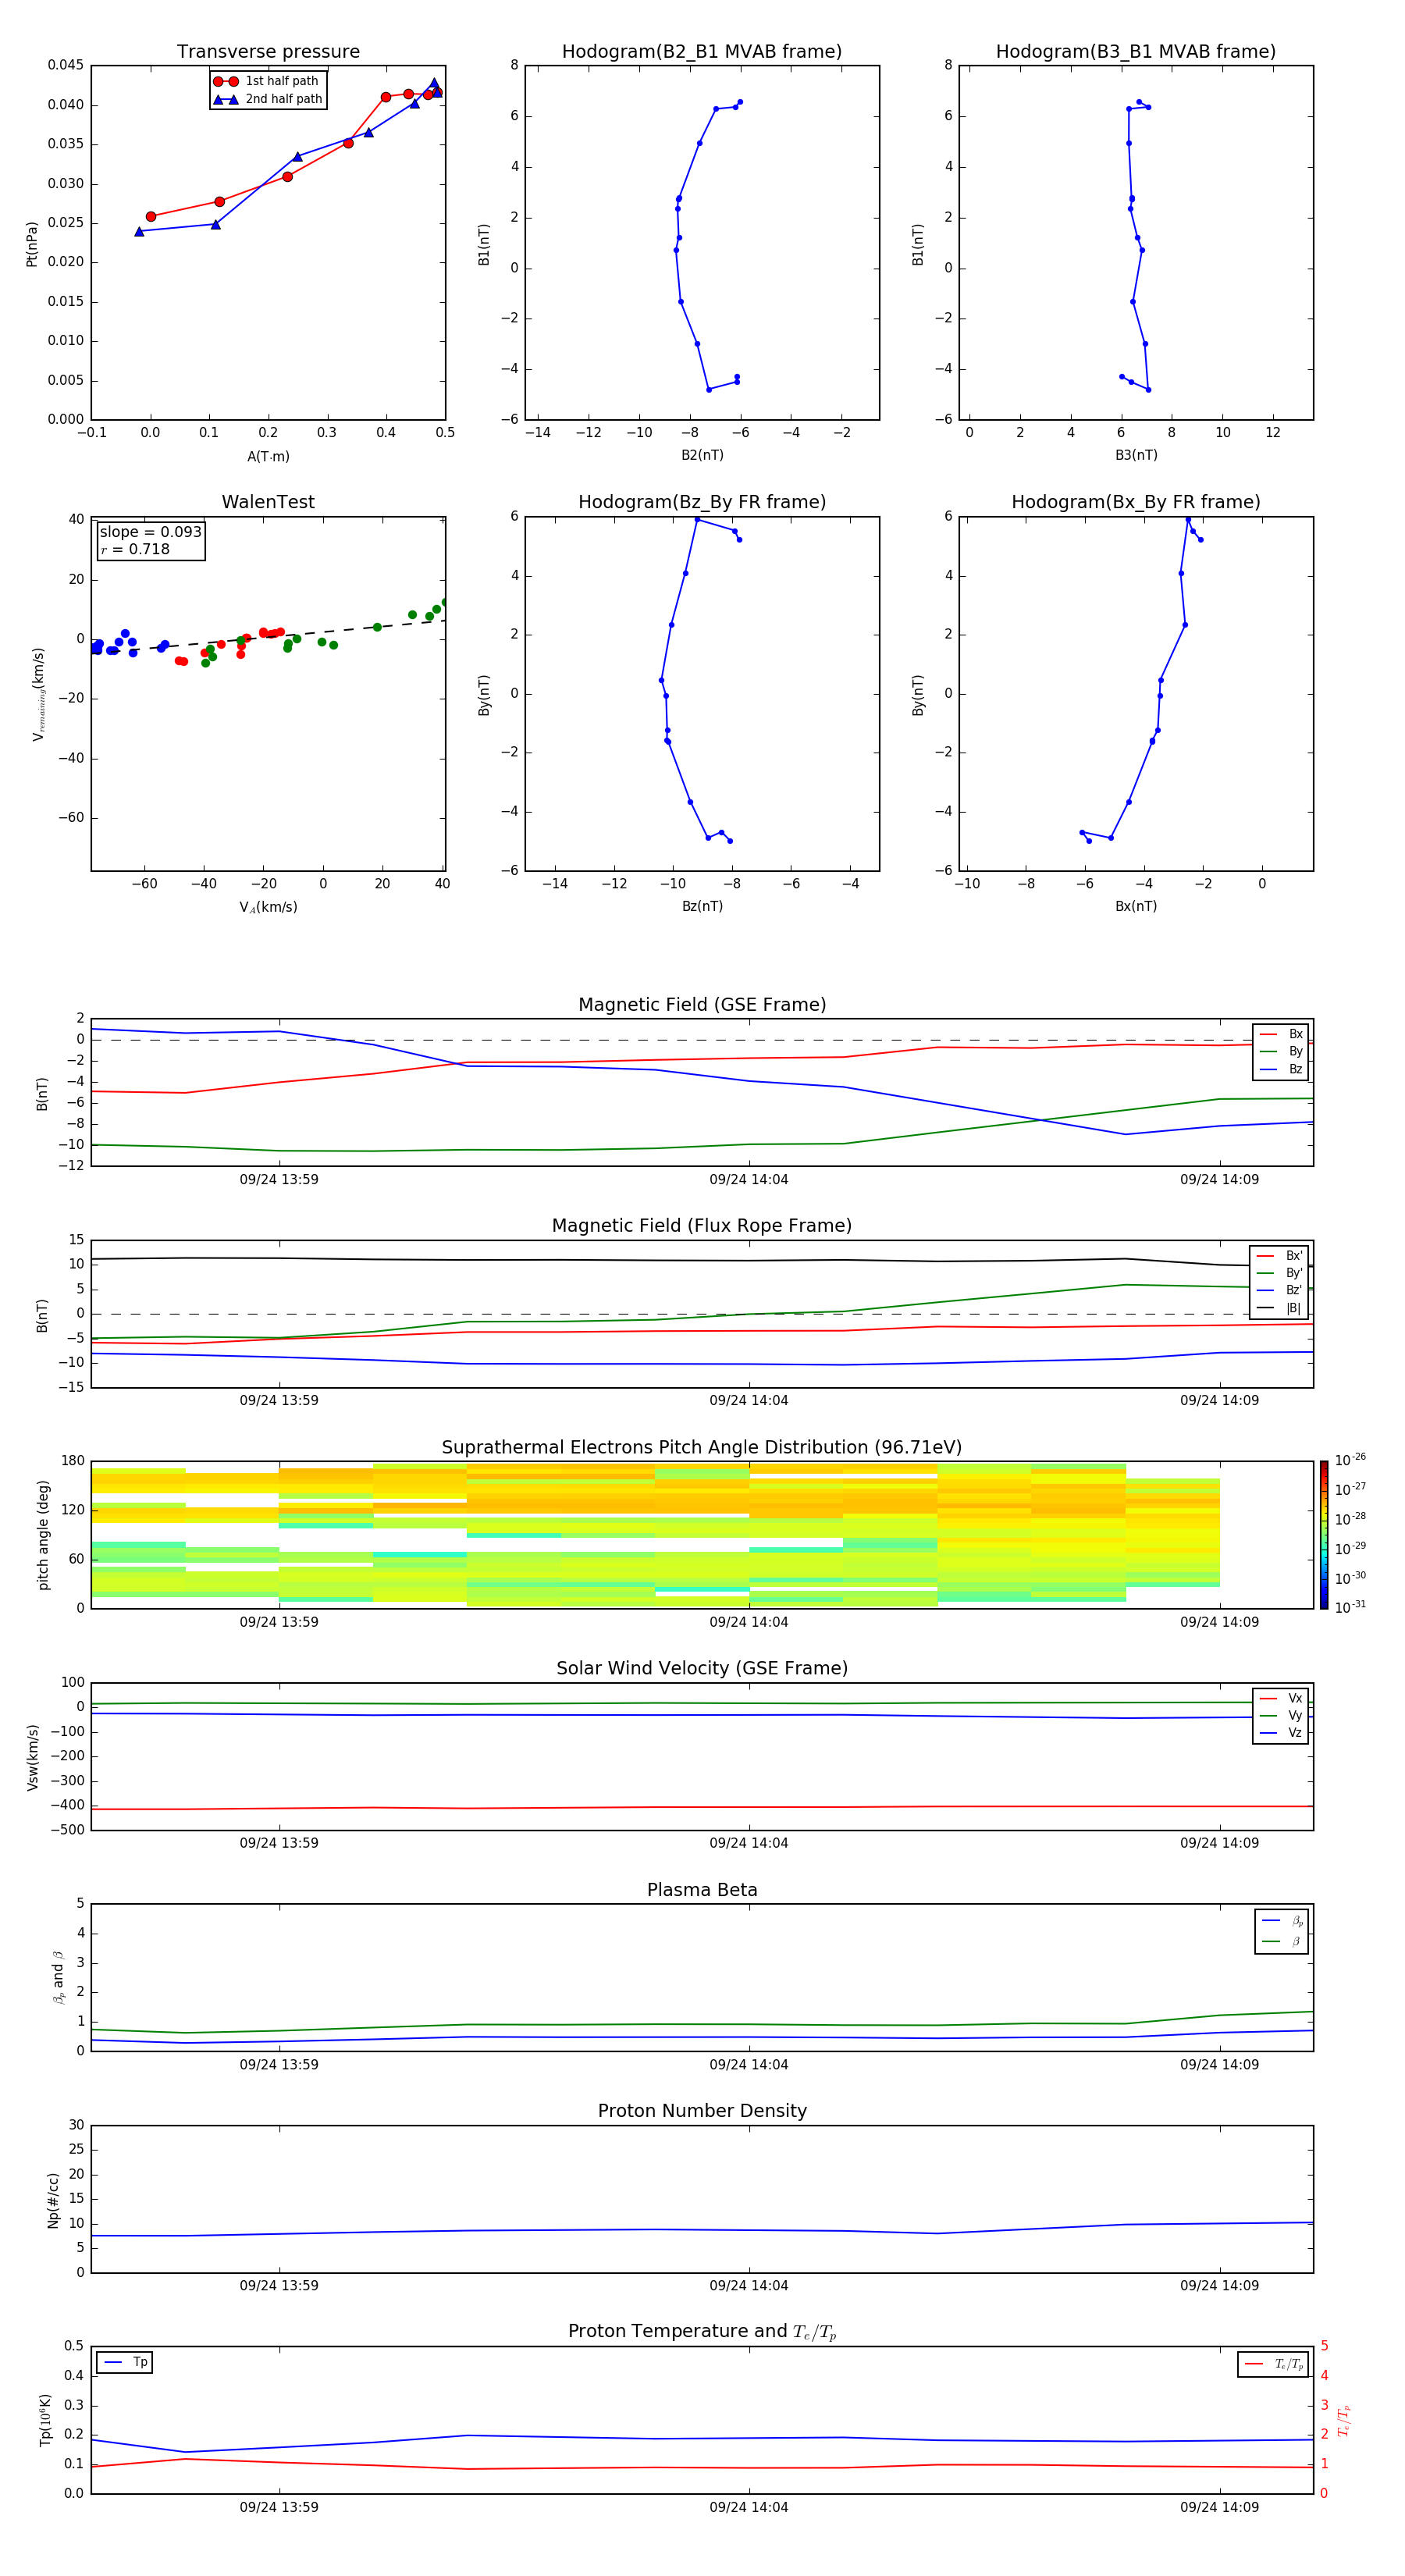Click beta-p legend entry in Plasma Beta plot
Viewport: 1405px width, 2576px height.
coord(1282,1922)
